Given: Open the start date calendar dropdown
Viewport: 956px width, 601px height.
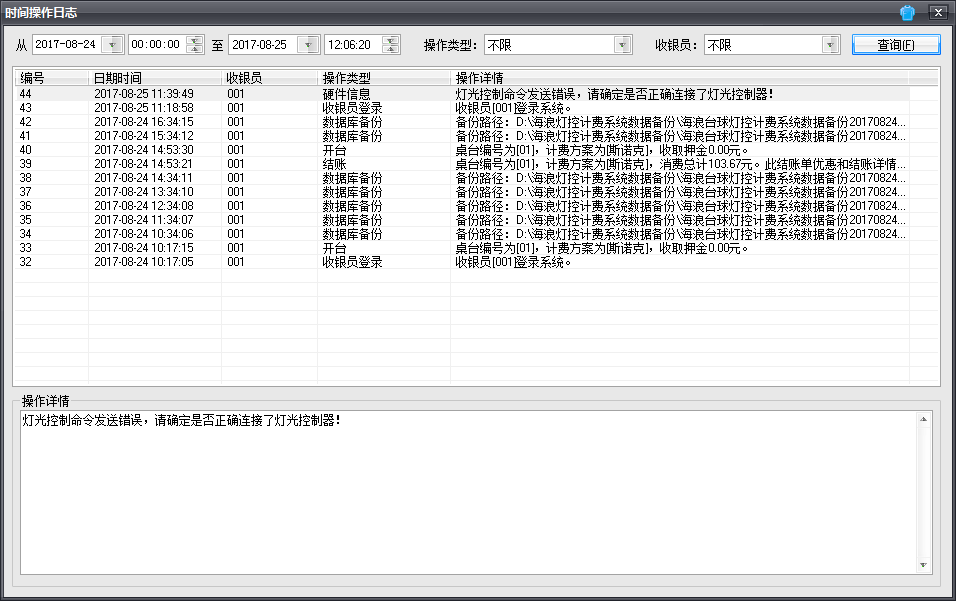Looking at the screenshot, I should [113, 45].
